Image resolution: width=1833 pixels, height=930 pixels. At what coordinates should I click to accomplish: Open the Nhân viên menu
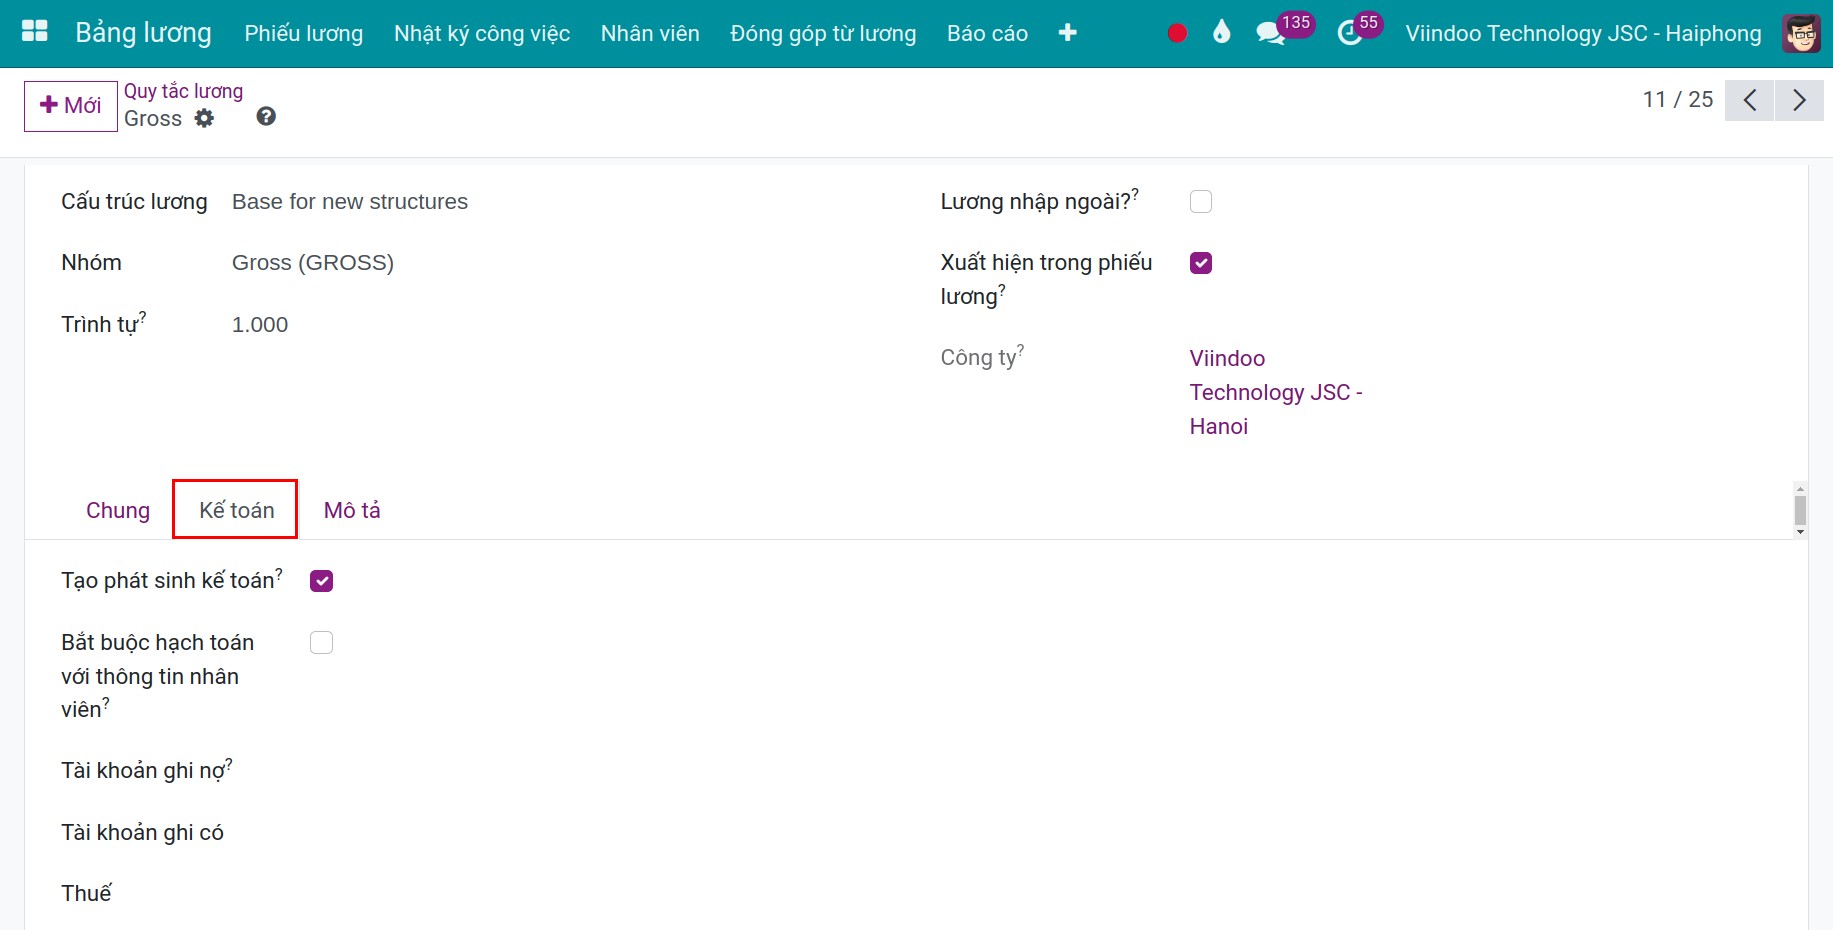[650, 33]
